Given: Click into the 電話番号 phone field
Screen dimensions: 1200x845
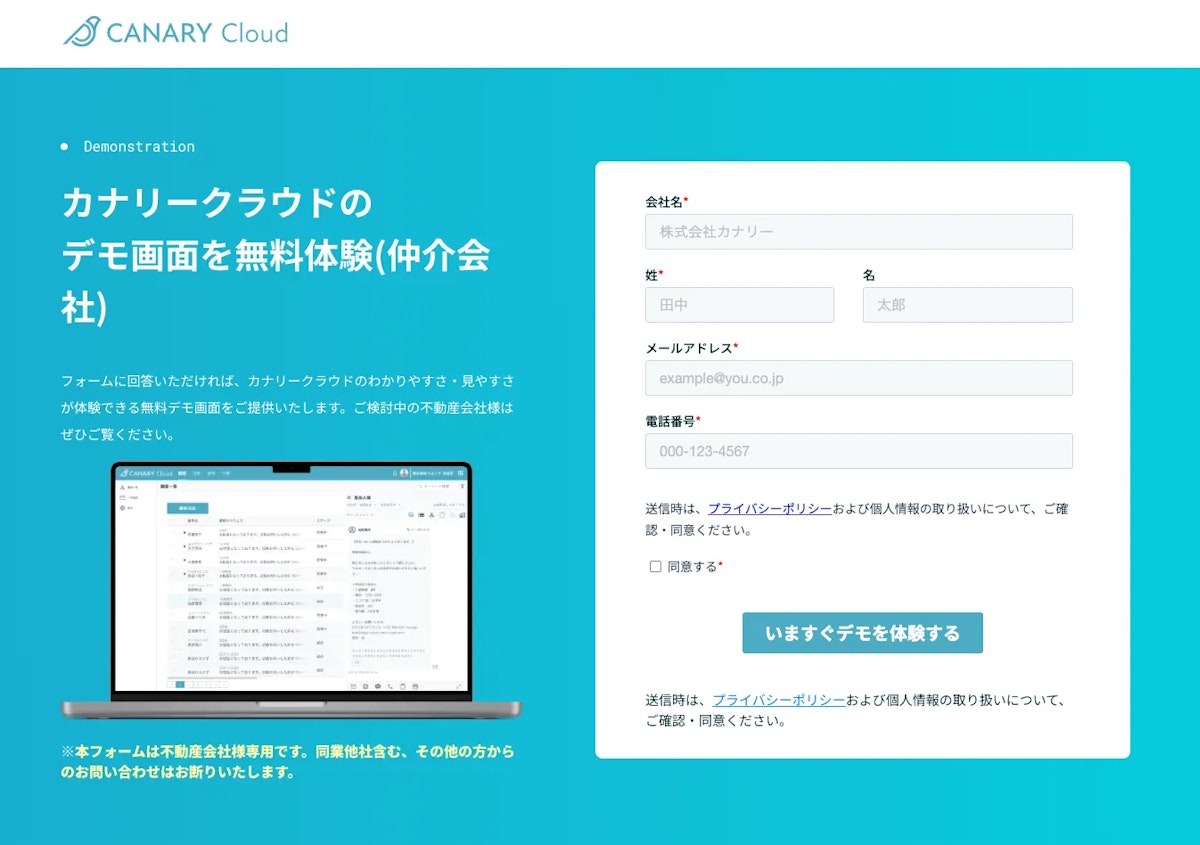Looking at the screenshot, I should (859, 451).
